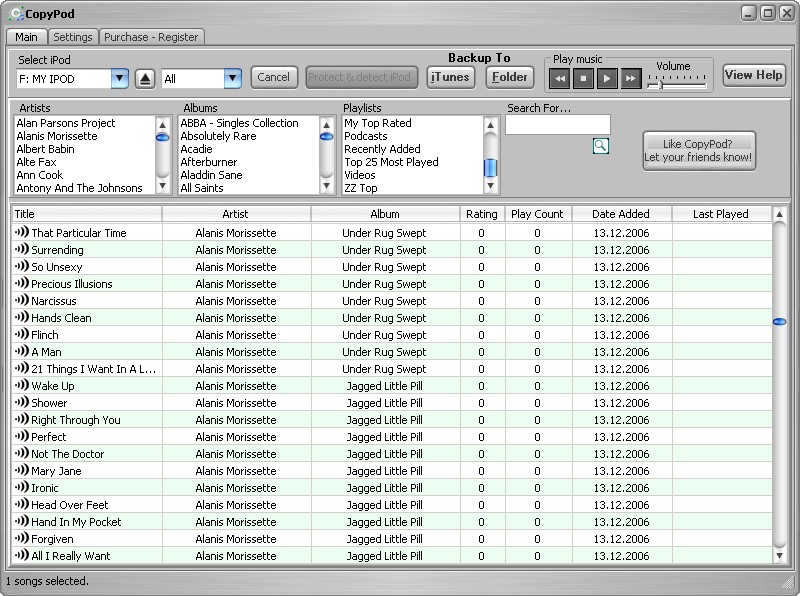Open the Purchase - Register tab
This screenshot has height=596, width=800.
tap(151, 37)
